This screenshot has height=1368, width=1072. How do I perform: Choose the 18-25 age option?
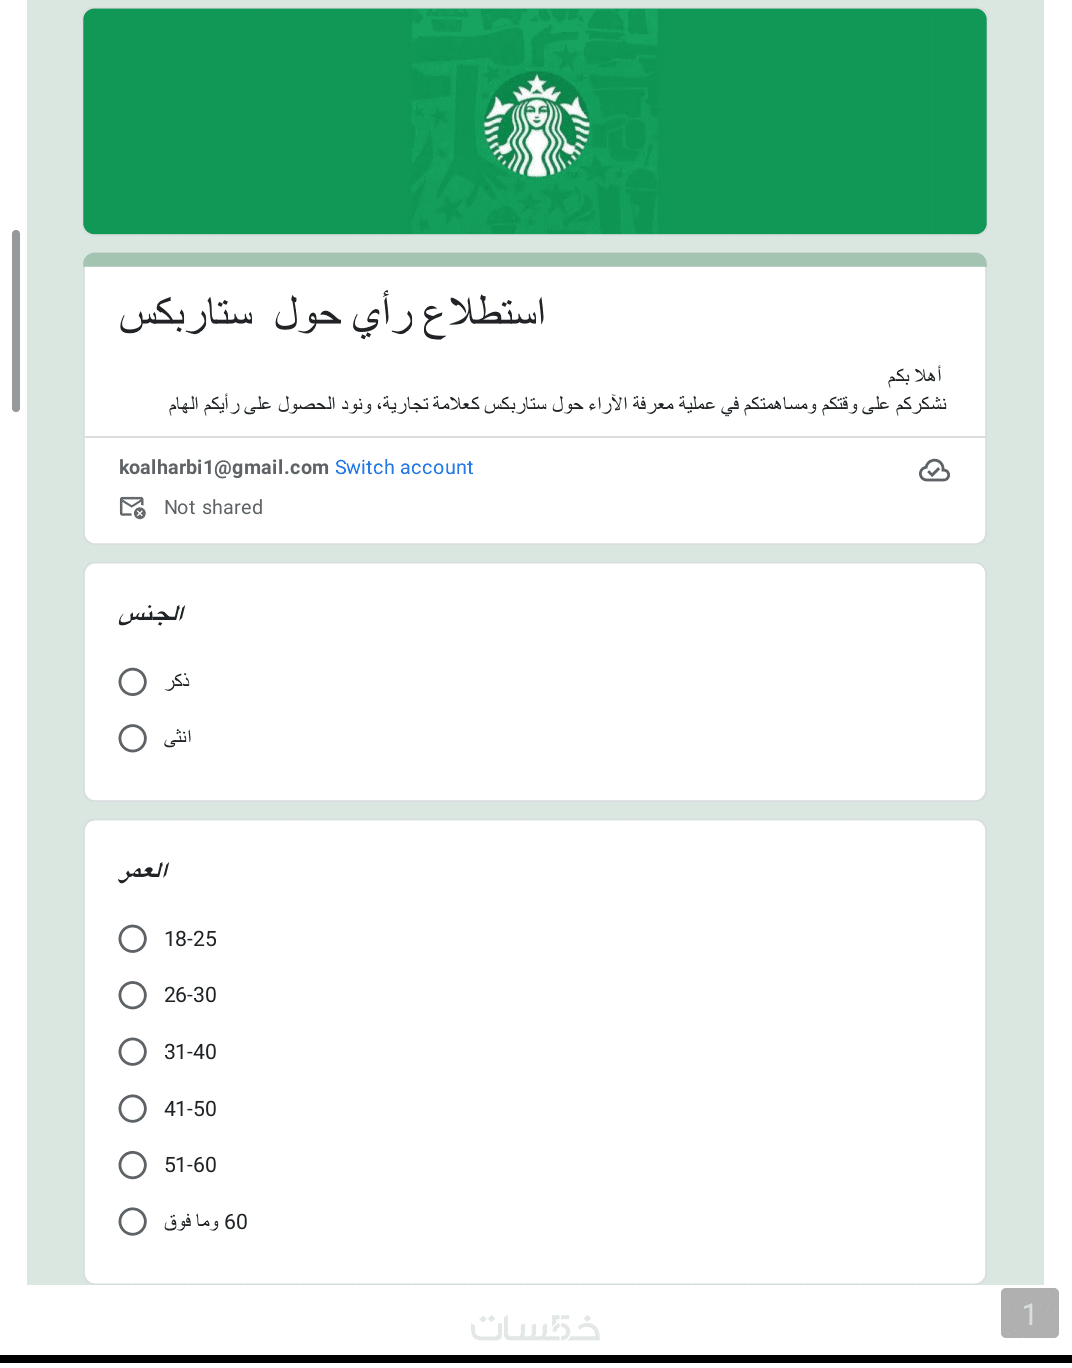tap(133, 939)
